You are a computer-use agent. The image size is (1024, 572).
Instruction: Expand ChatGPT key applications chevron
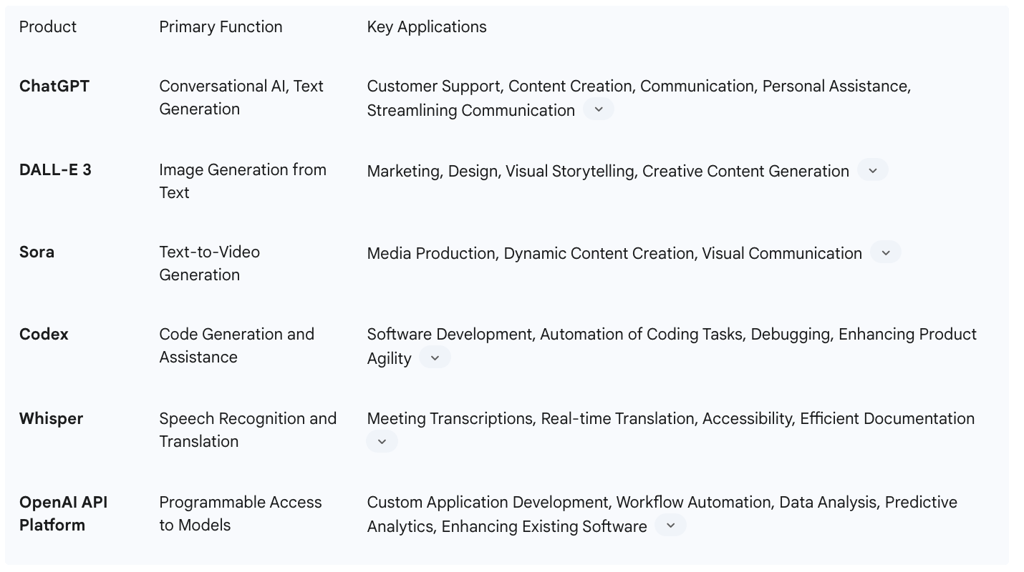point(598,110)
